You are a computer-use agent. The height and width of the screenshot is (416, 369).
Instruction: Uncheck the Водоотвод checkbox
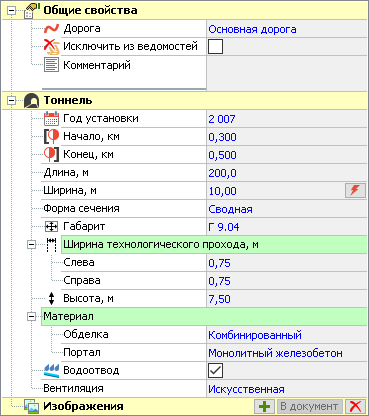pos(215,370)
